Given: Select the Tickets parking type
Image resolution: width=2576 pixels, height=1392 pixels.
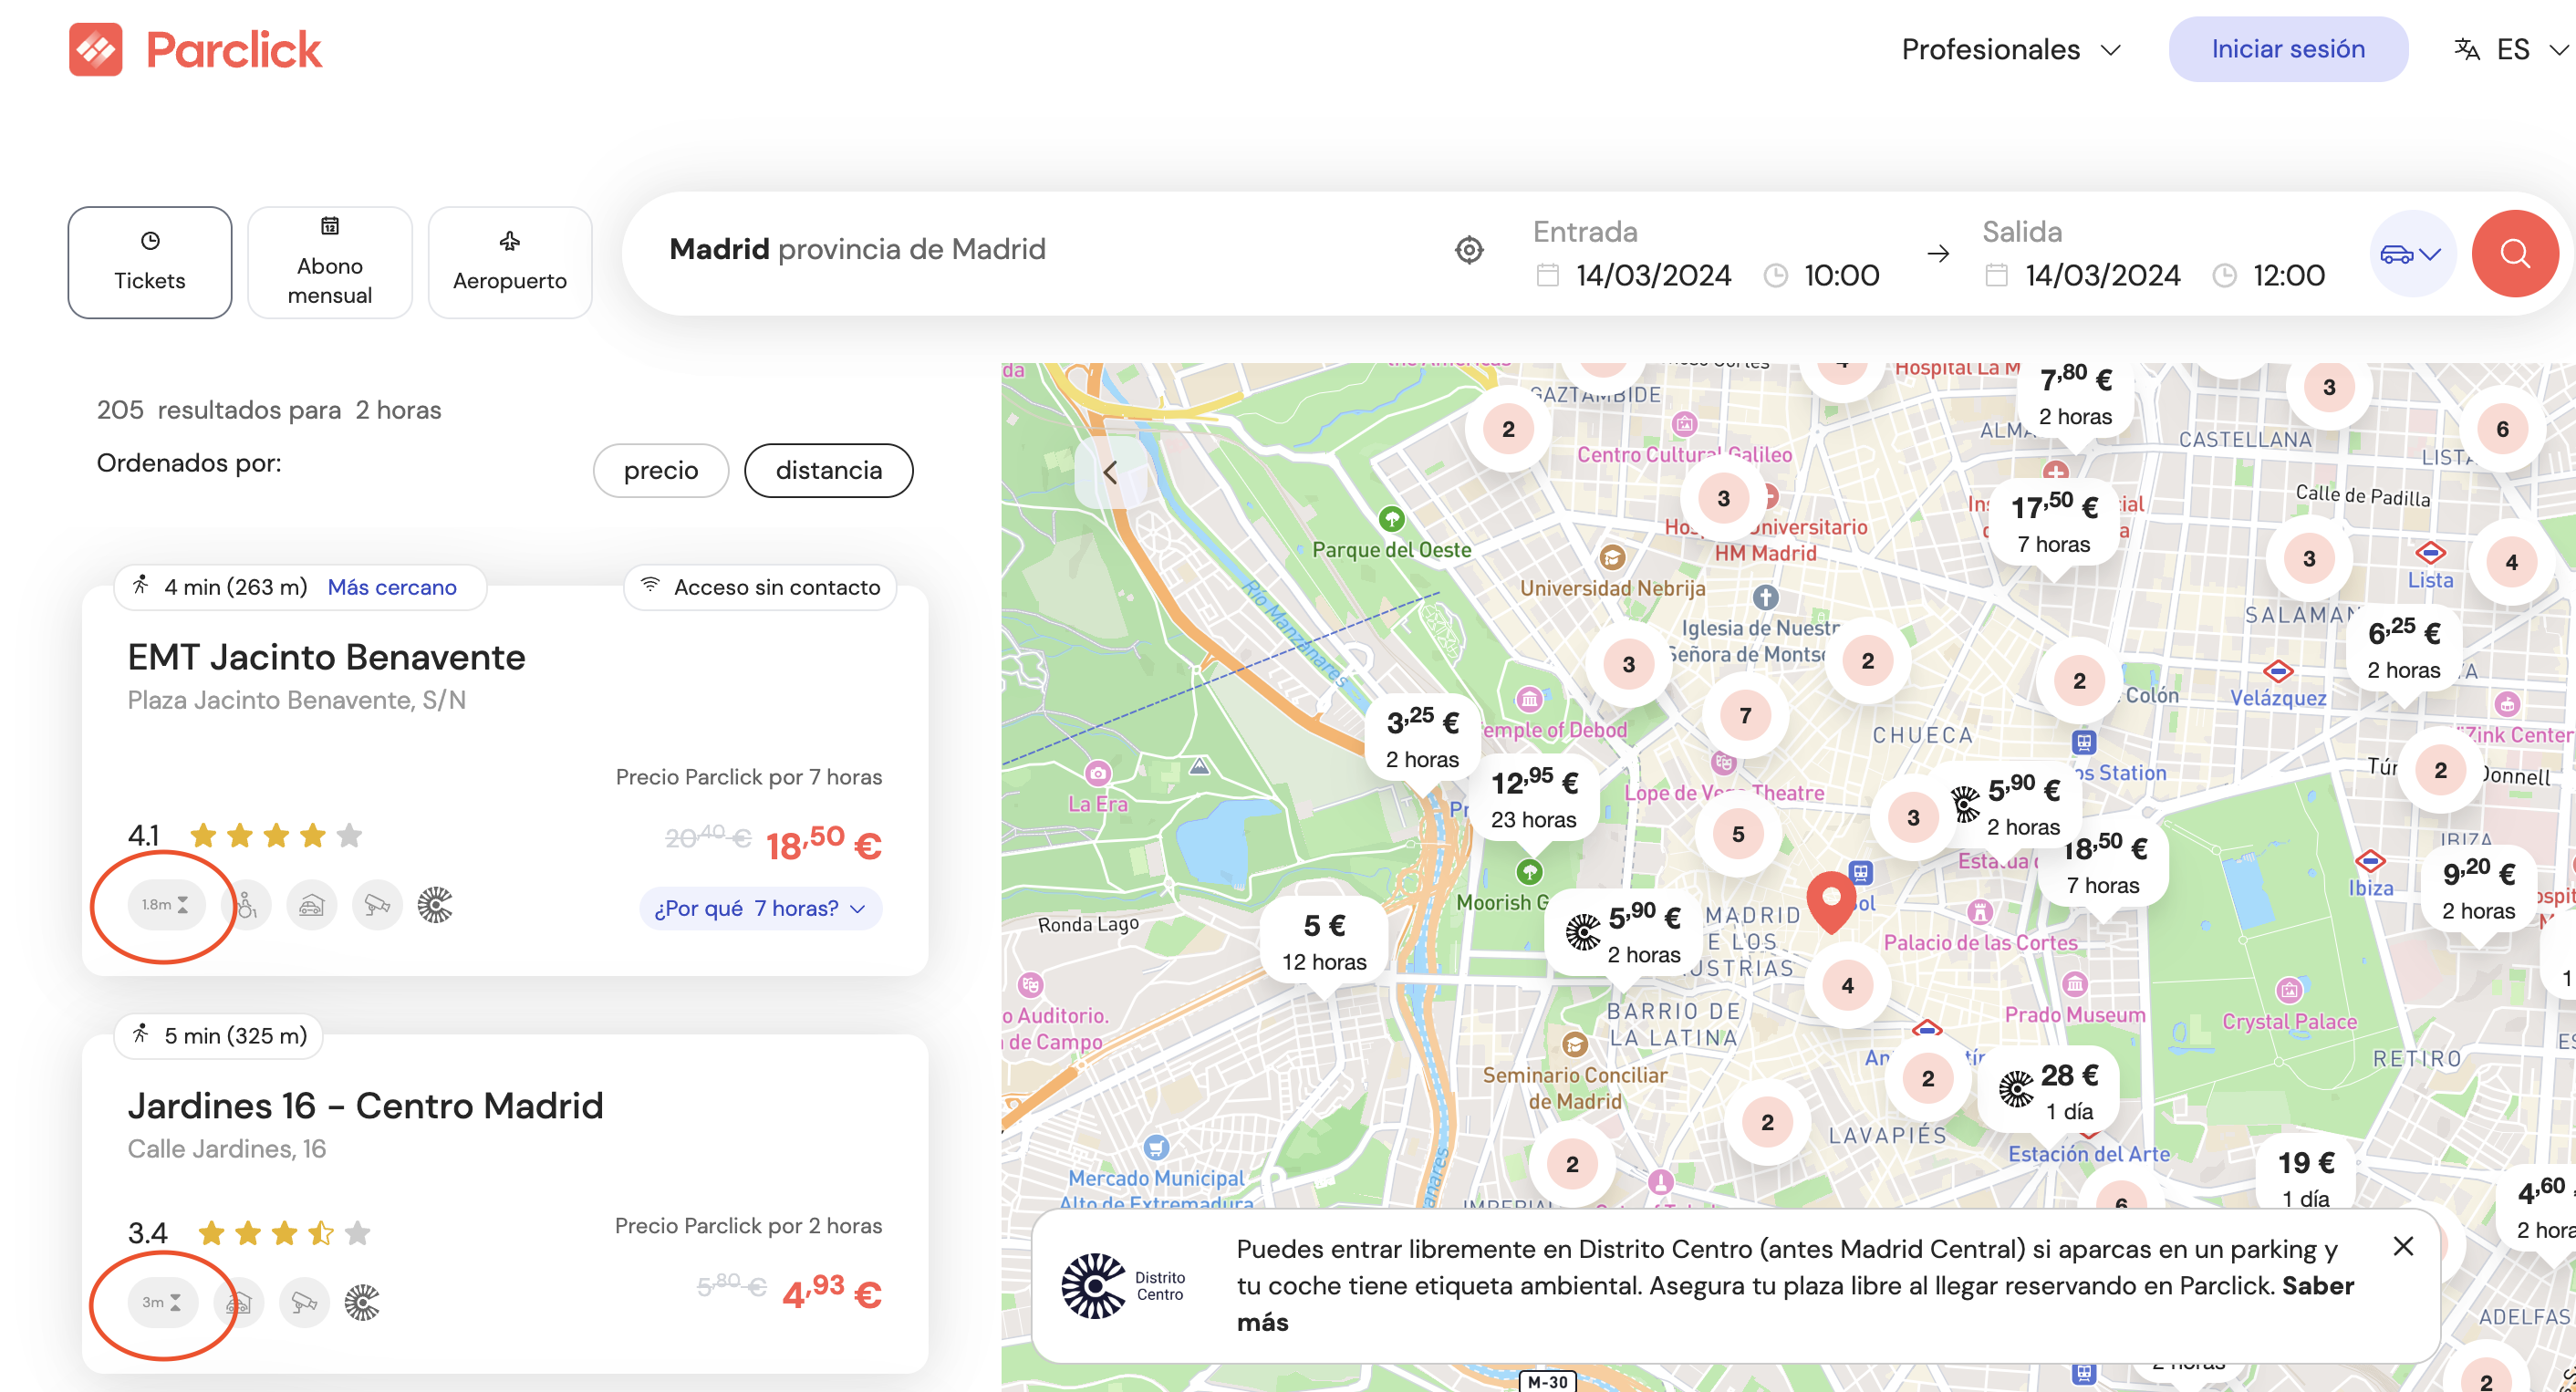Looking at the screenshot, I should click(x=150, y=263).
